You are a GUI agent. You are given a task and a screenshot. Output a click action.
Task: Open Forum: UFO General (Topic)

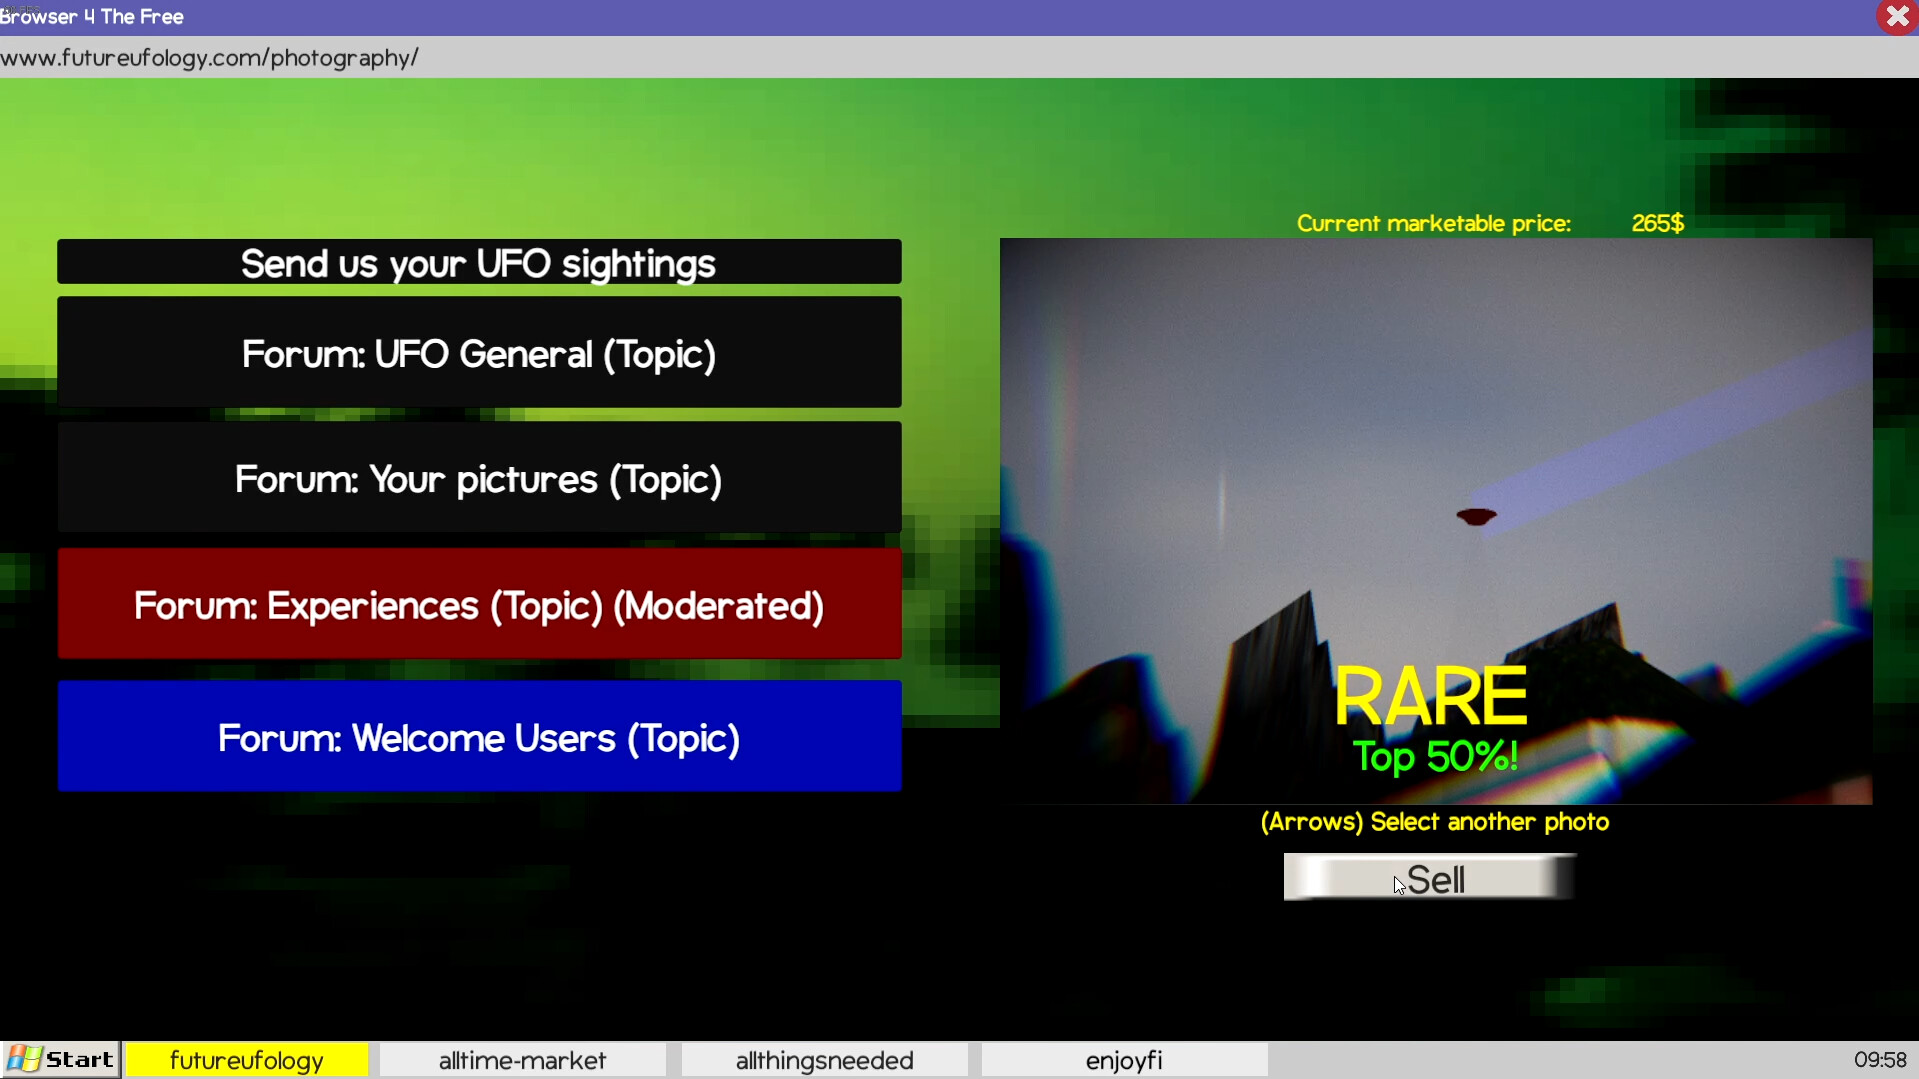[478, 353]
